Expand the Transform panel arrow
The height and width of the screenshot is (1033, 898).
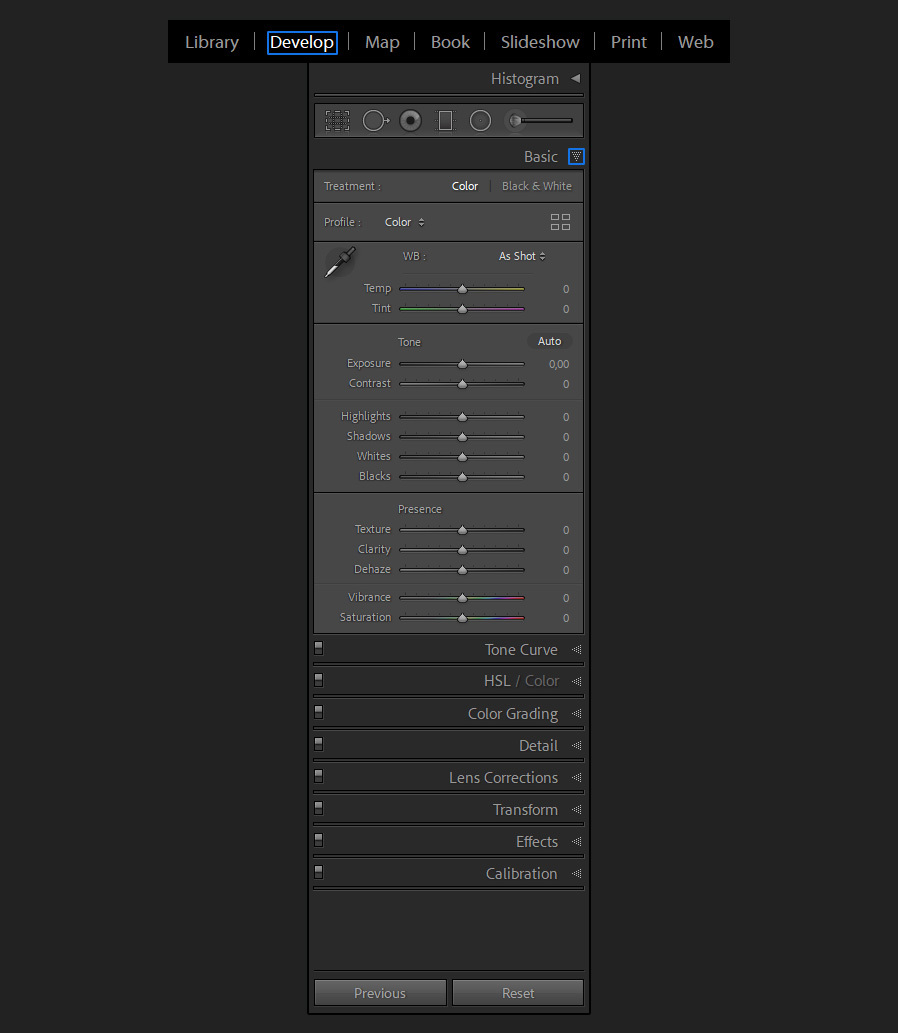[x=576, y=810]
